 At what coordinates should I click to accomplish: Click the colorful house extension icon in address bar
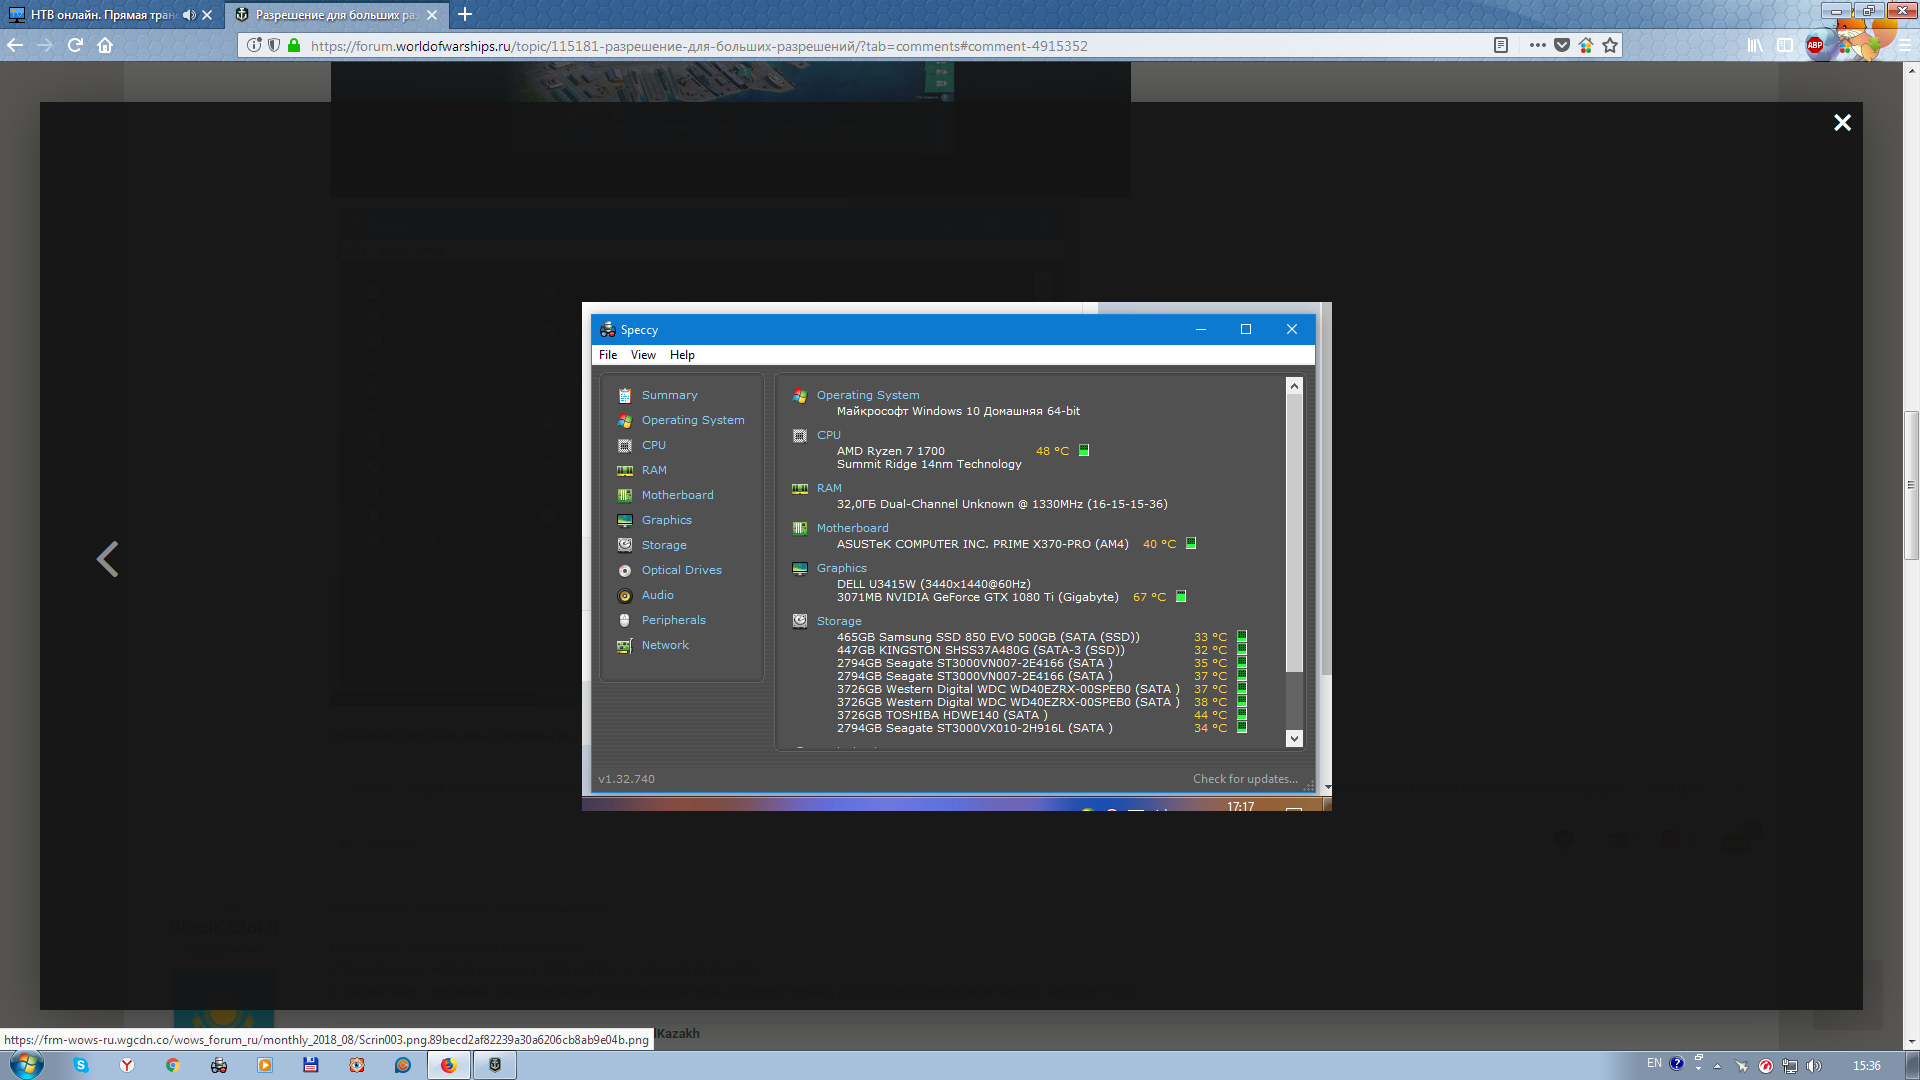point(1586,45)
